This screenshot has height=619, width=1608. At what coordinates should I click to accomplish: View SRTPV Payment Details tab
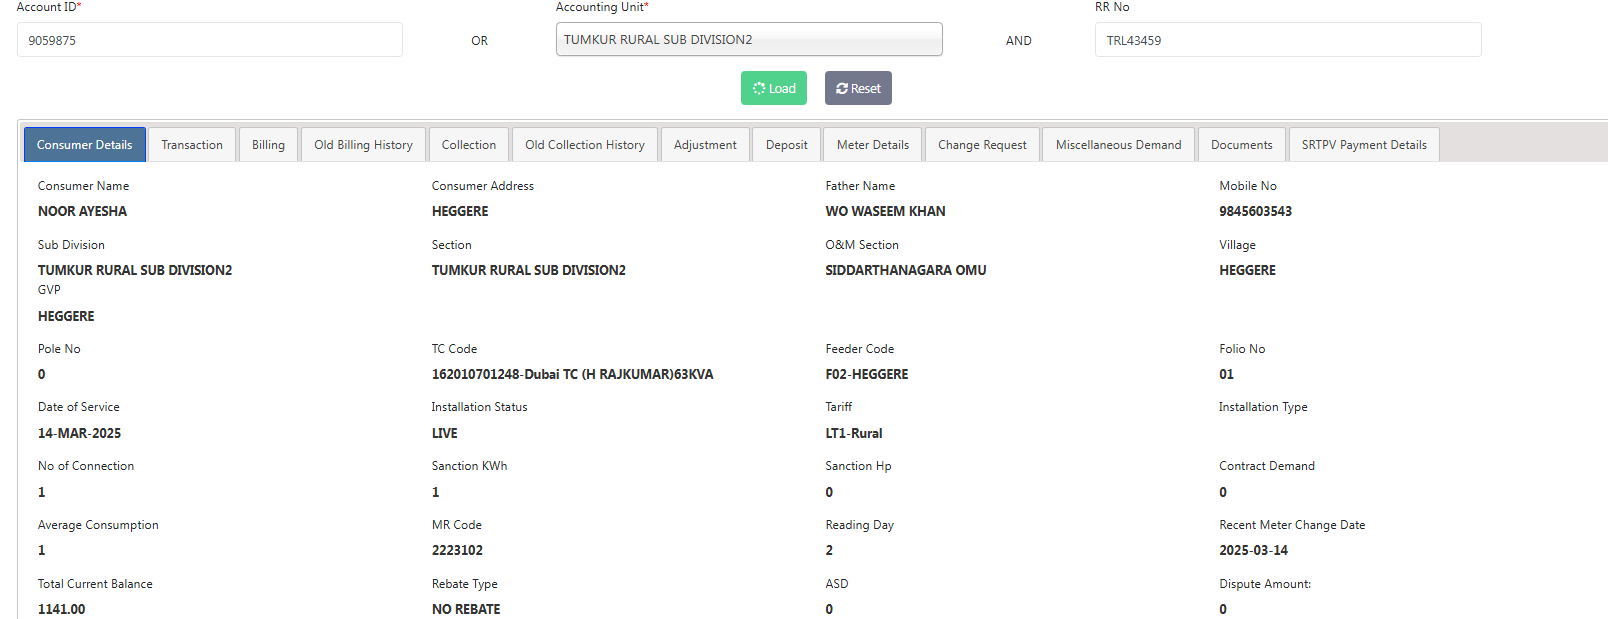pyautogui.click(x=1364, y=145)
